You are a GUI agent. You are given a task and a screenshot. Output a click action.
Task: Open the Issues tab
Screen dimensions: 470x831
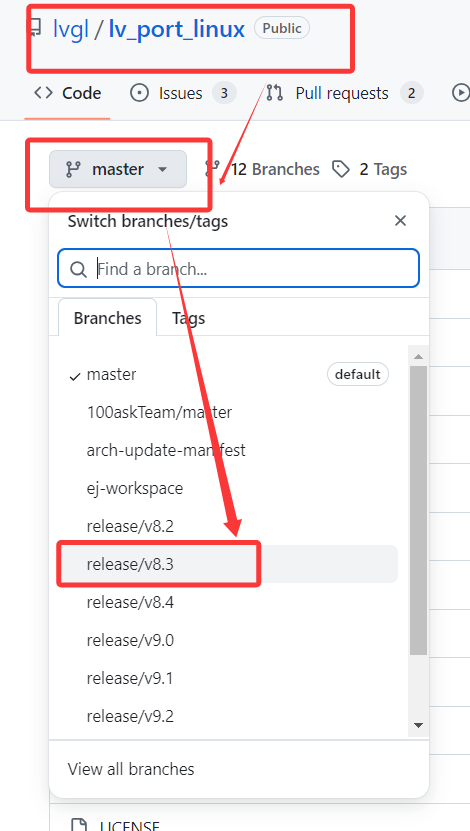tap(183, 93)
